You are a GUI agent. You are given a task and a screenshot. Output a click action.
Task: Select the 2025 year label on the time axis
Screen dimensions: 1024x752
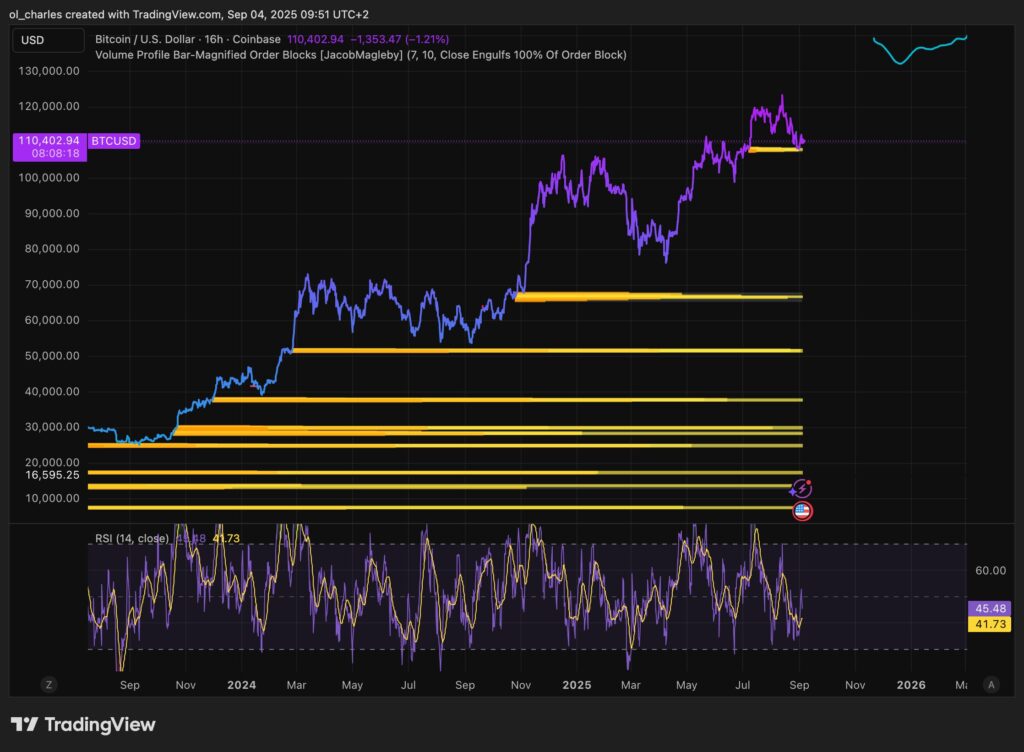pos(577,685)
